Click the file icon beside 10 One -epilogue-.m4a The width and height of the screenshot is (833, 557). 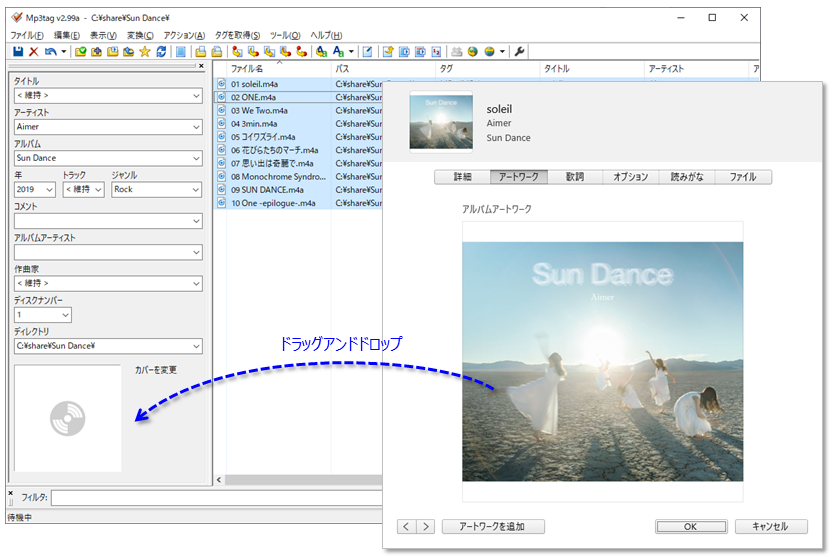pos(222,202)
